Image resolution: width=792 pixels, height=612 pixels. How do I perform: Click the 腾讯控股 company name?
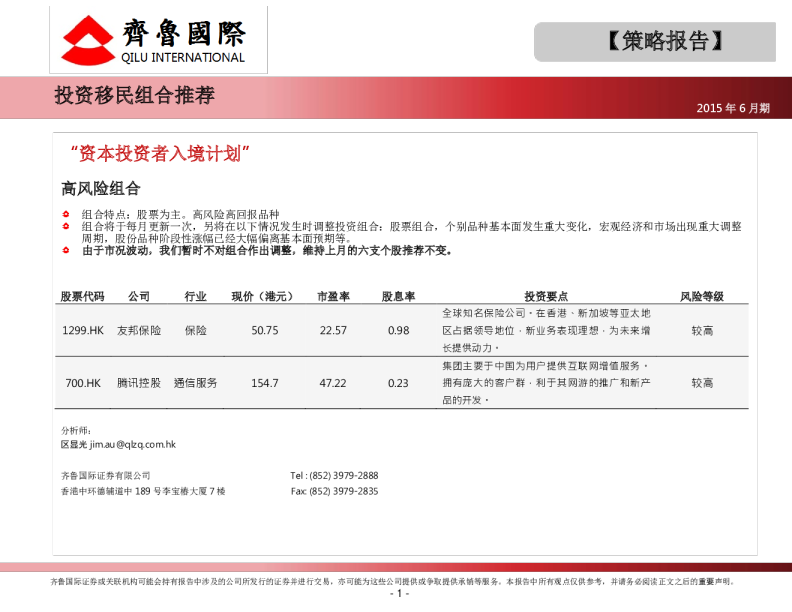pos(139,383)
